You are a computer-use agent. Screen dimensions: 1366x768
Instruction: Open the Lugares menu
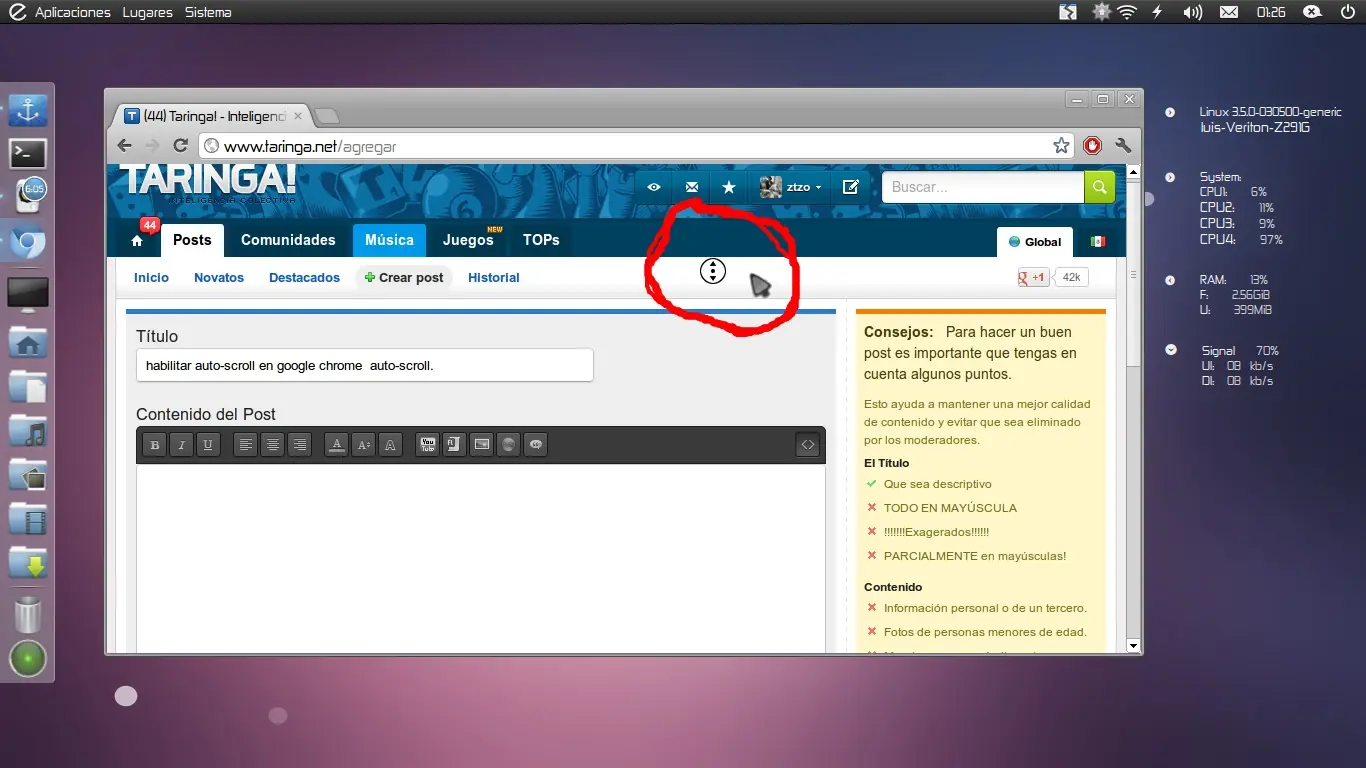tap(147, 12)
